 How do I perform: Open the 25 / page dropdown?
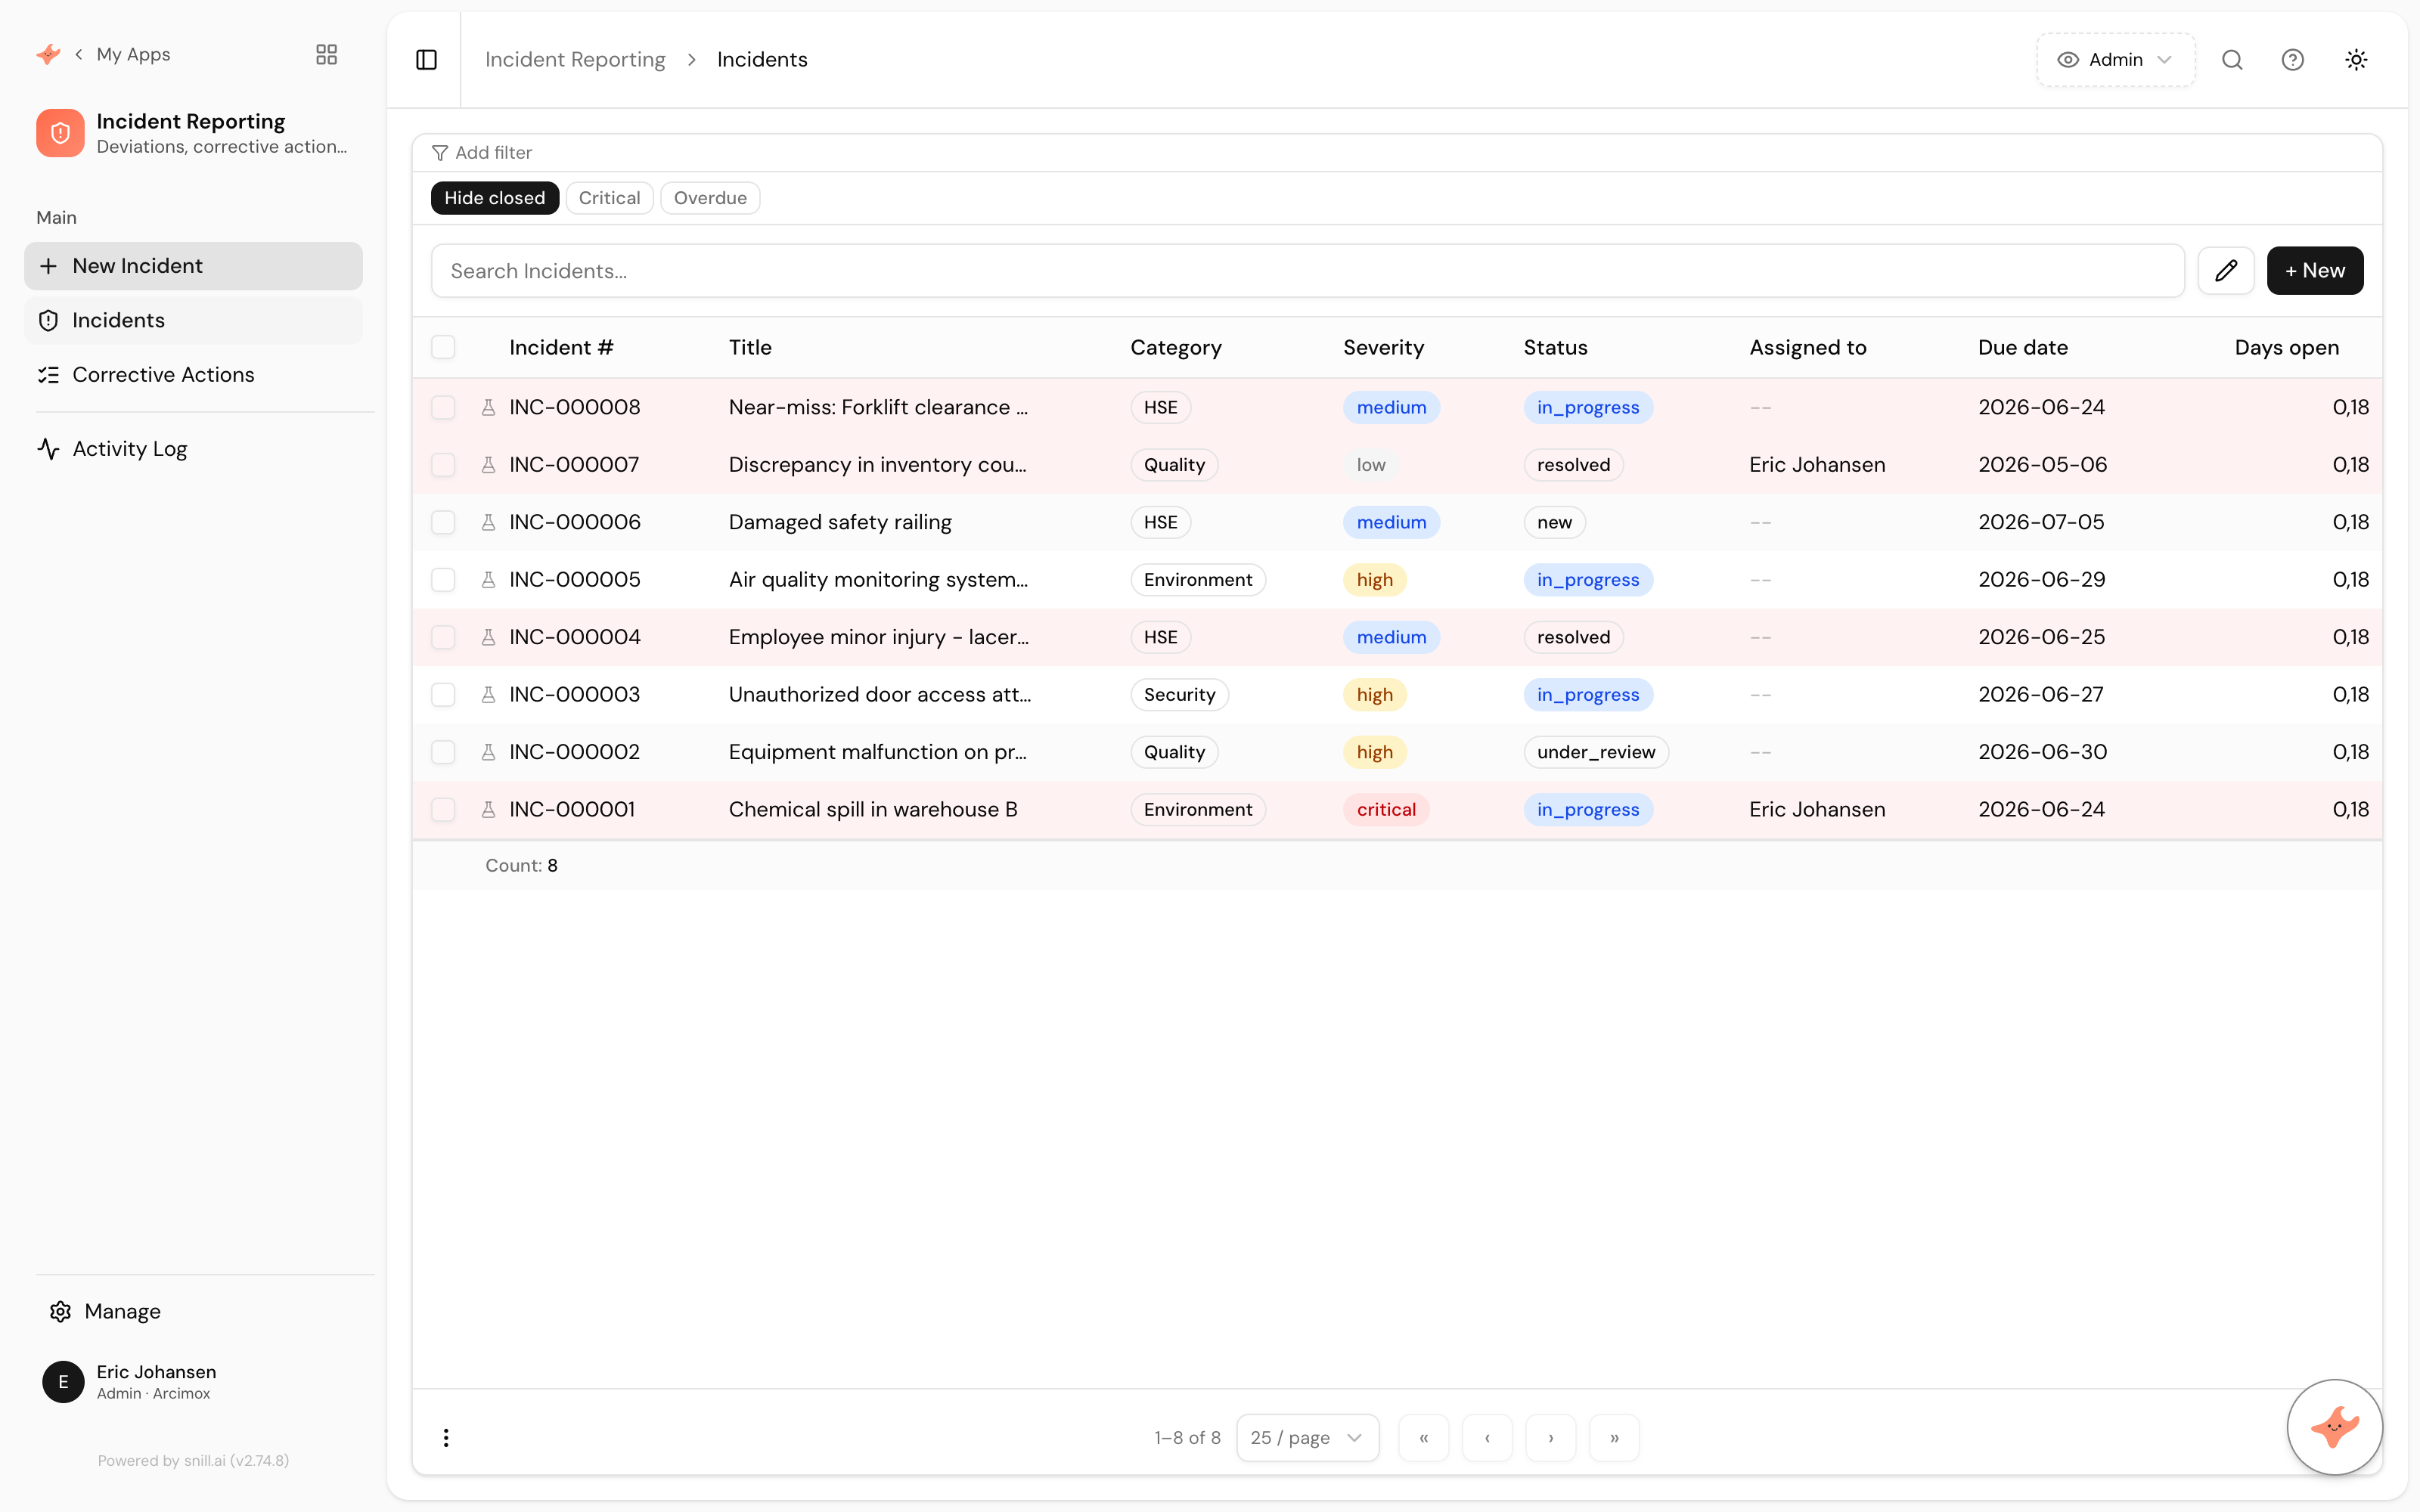pos(1307,1438)
